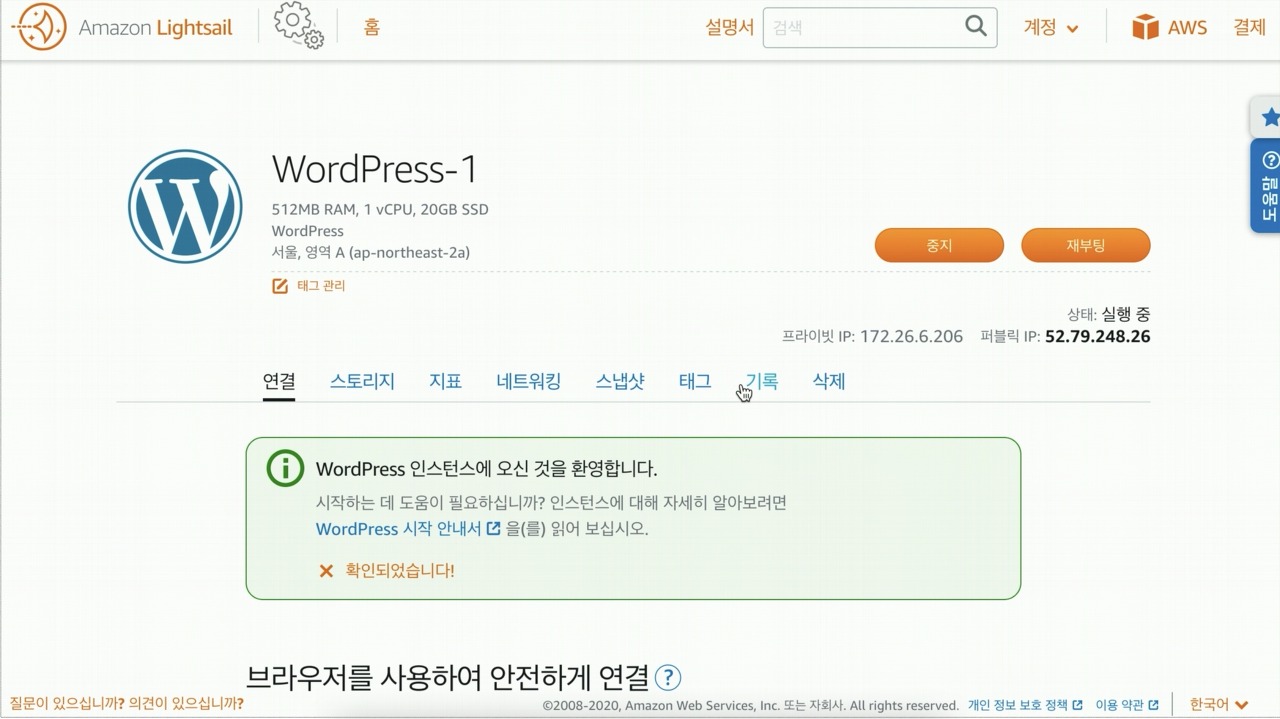Go to the 홈 link
The image size is (1280, 719).
tap(372, 27)
